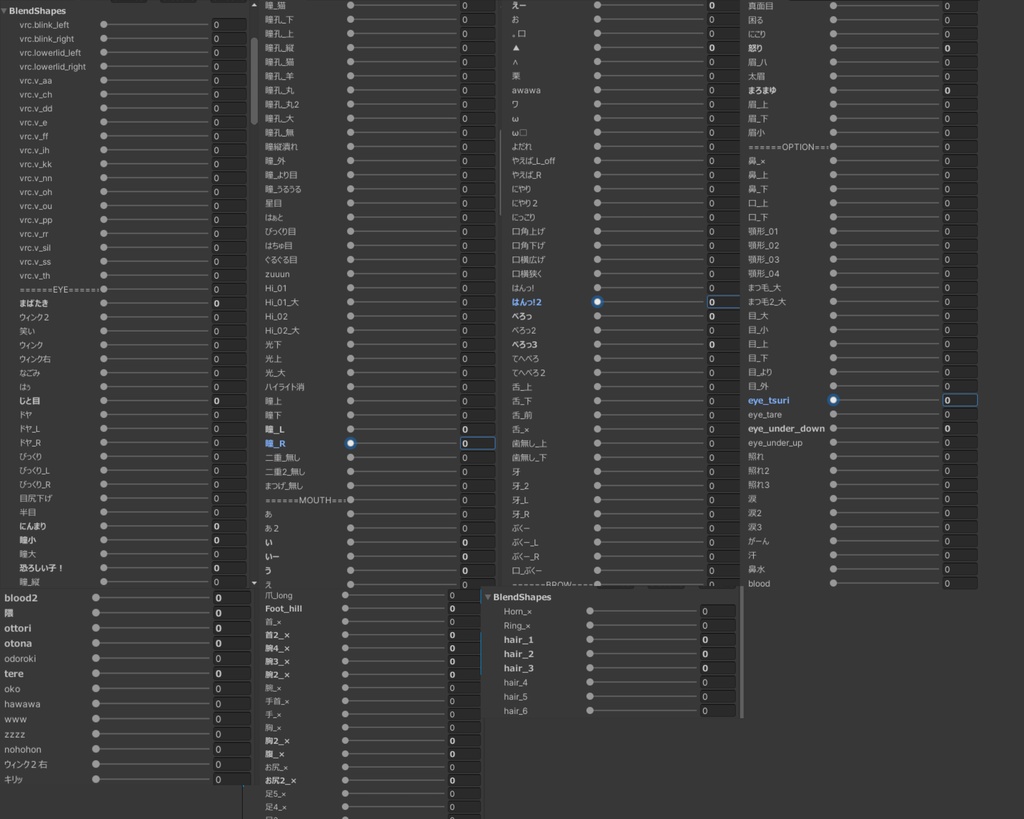This screenshot has width=1024, height=819.
Task: Click the eye_tare value field
Action: [959, 415]
